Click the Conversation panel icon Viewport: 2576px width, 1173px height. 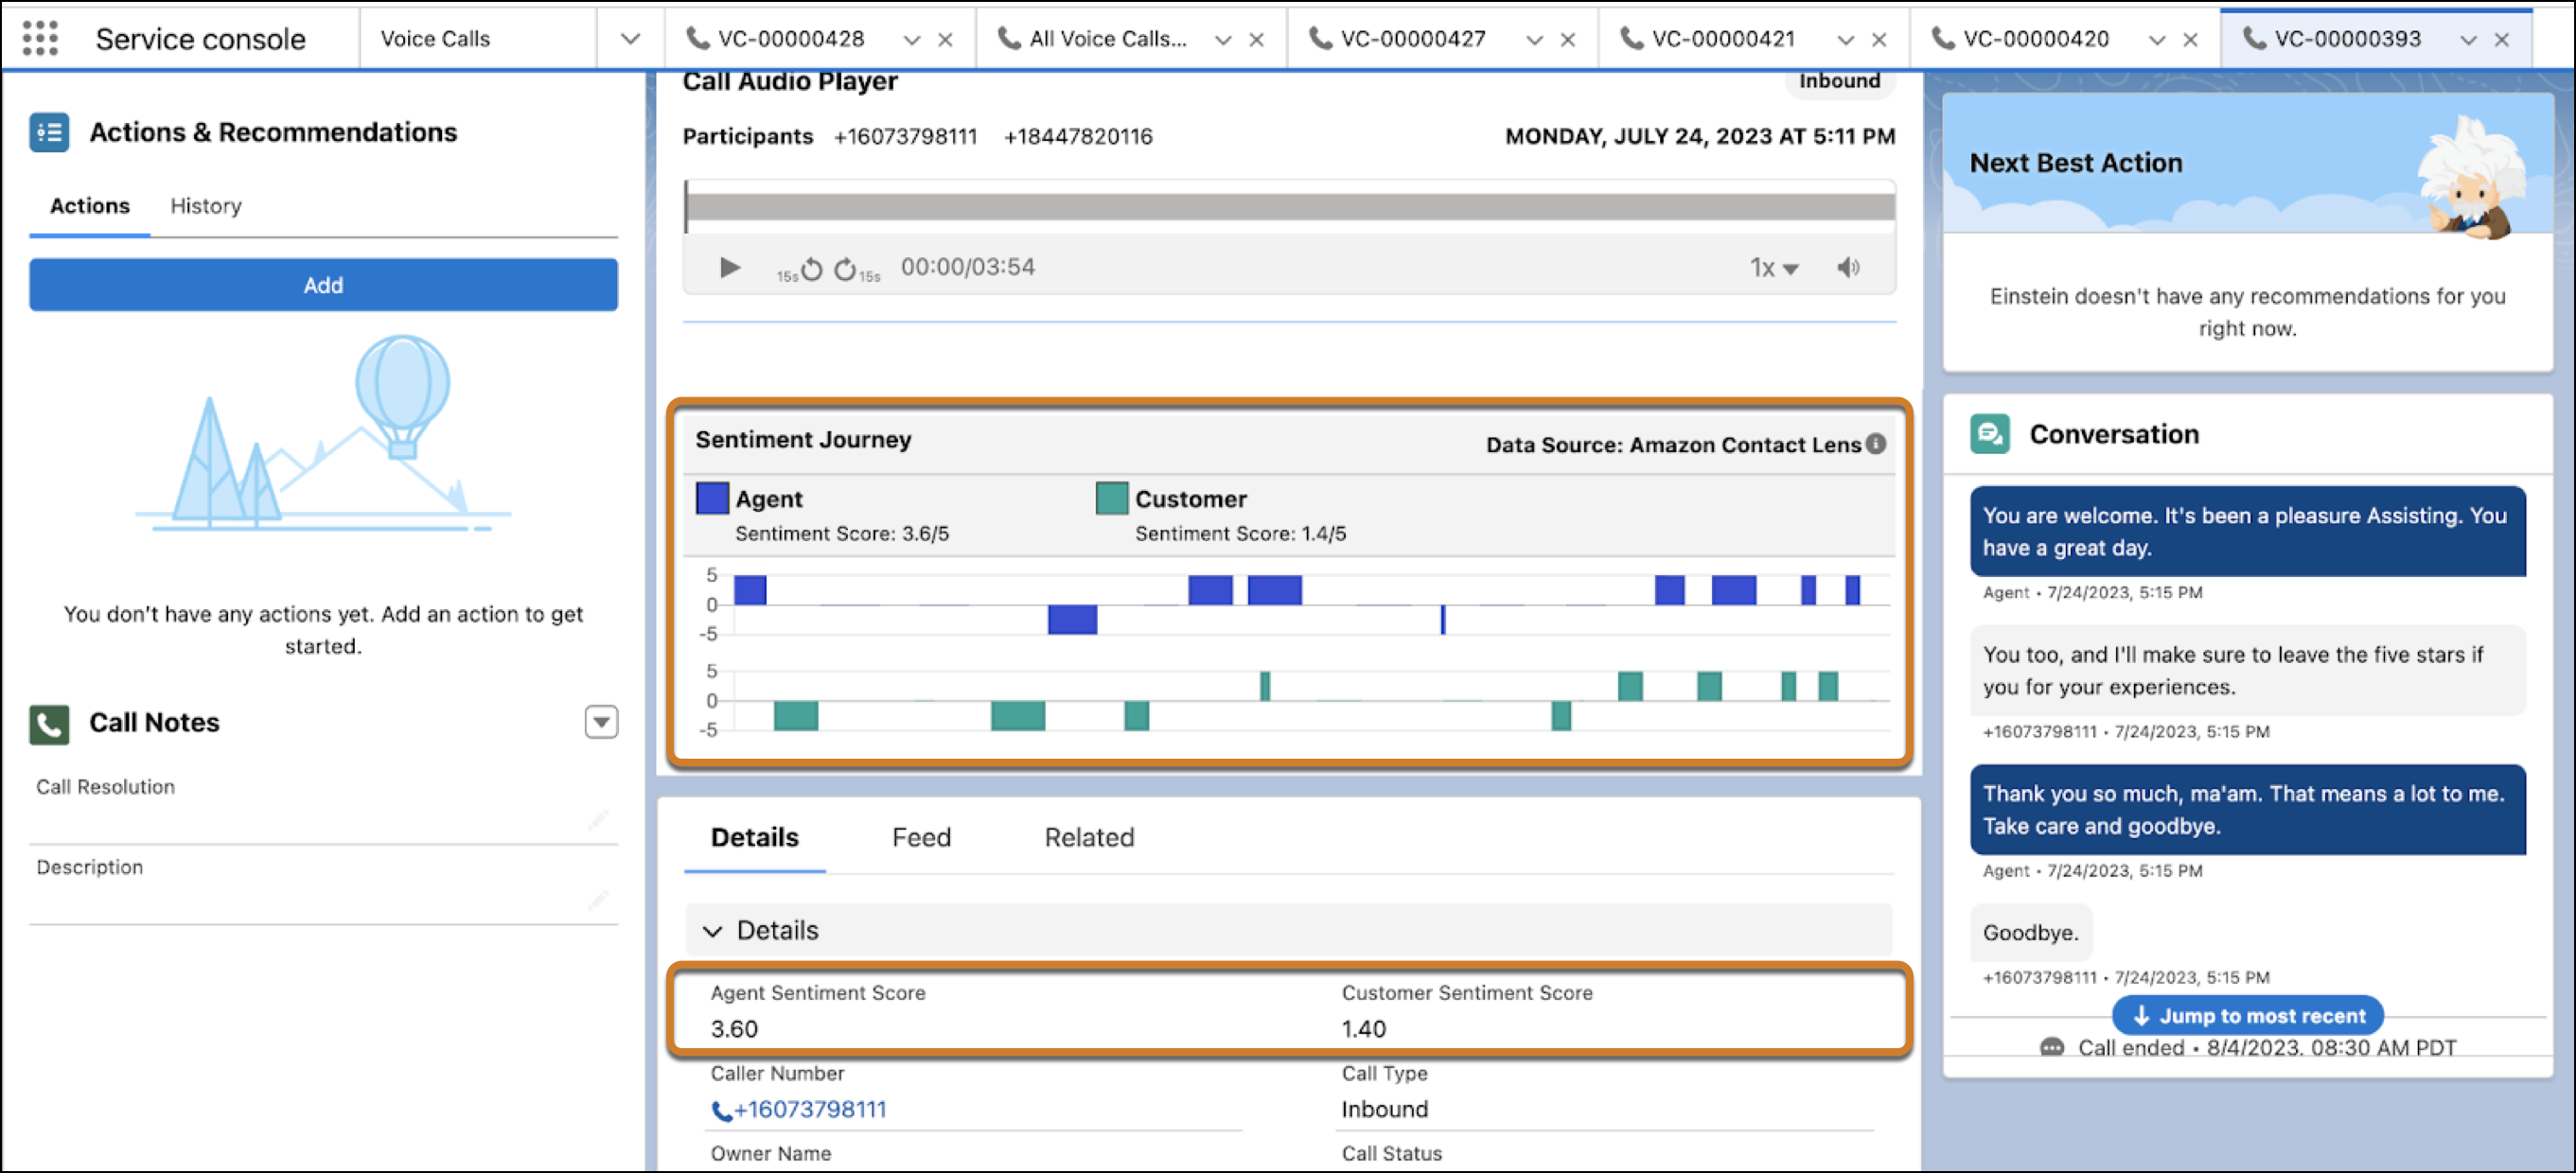point(1989,434)
